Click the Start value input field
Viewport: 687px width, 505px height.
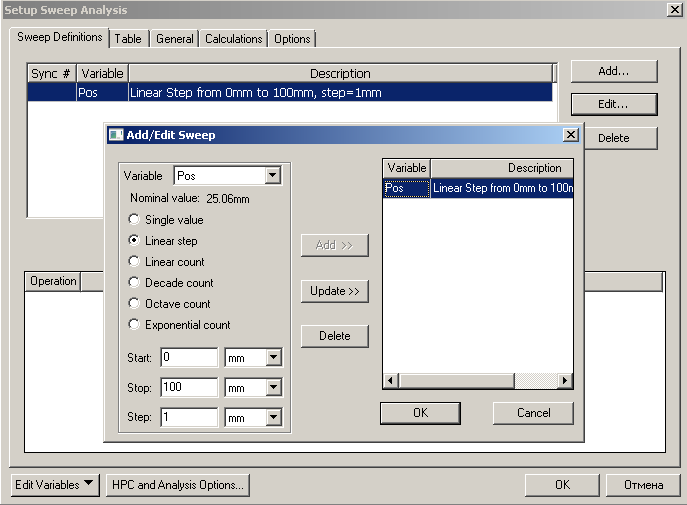[x=189, y=357]
